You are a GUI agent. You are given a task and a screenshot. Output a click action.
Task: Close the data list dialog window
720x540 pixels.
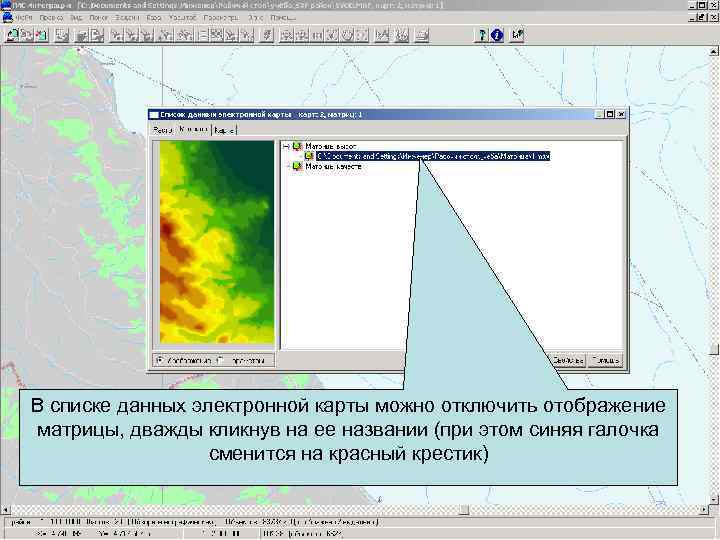click(621, 114)
